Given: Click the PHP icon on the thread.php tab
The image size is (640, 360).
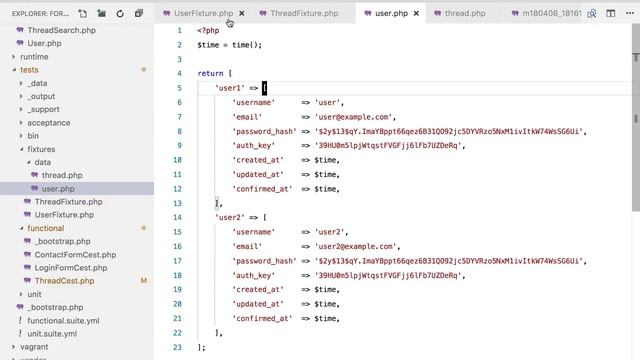Looking at the screenshot, I should [438, 13].
